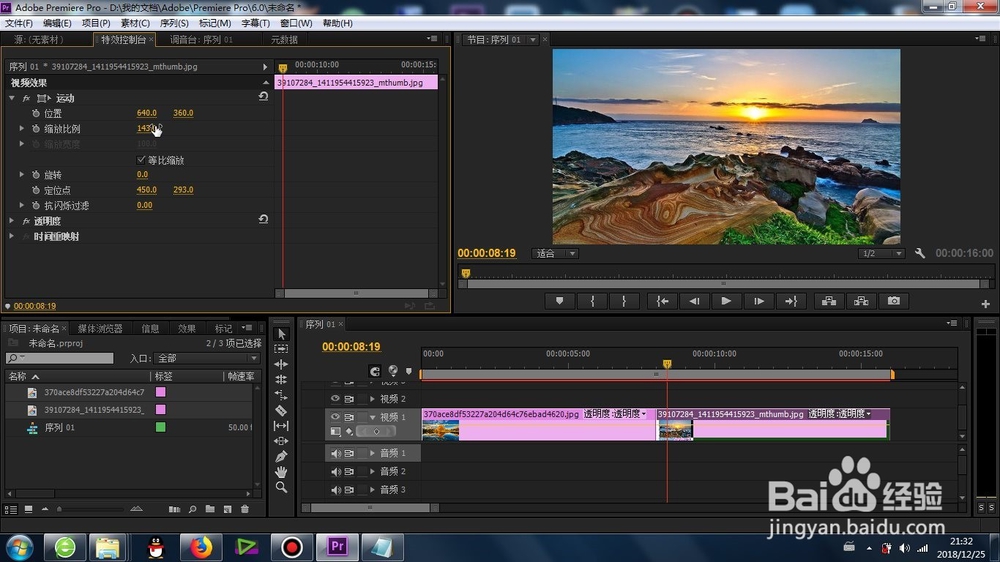Select the Rate Stretch tool
Image resolution: width=1000 pixels, height=562 pixels.
[x=281, y=395]
